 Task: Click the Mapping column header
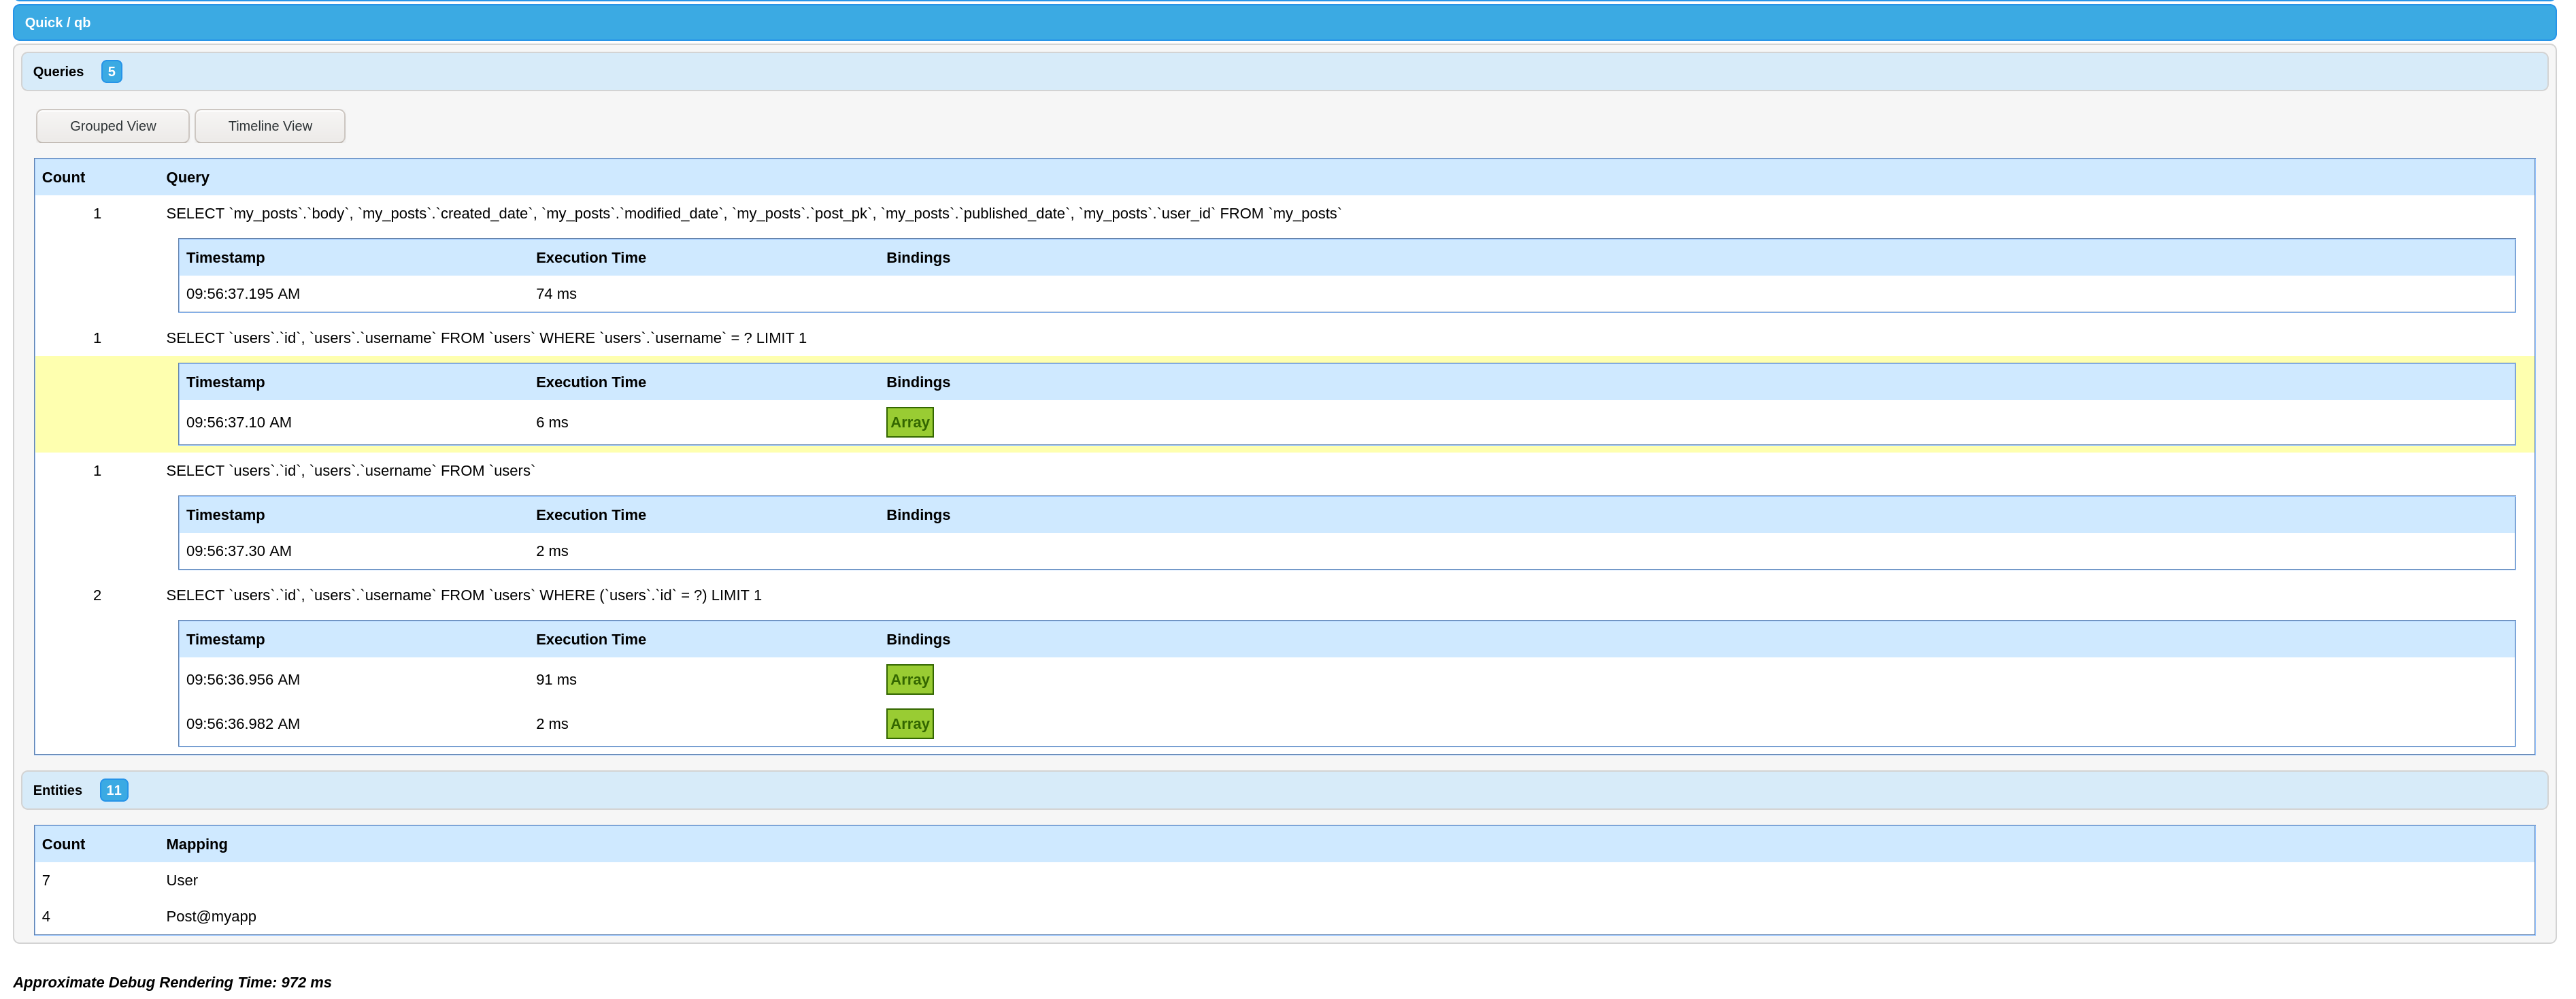196,844
